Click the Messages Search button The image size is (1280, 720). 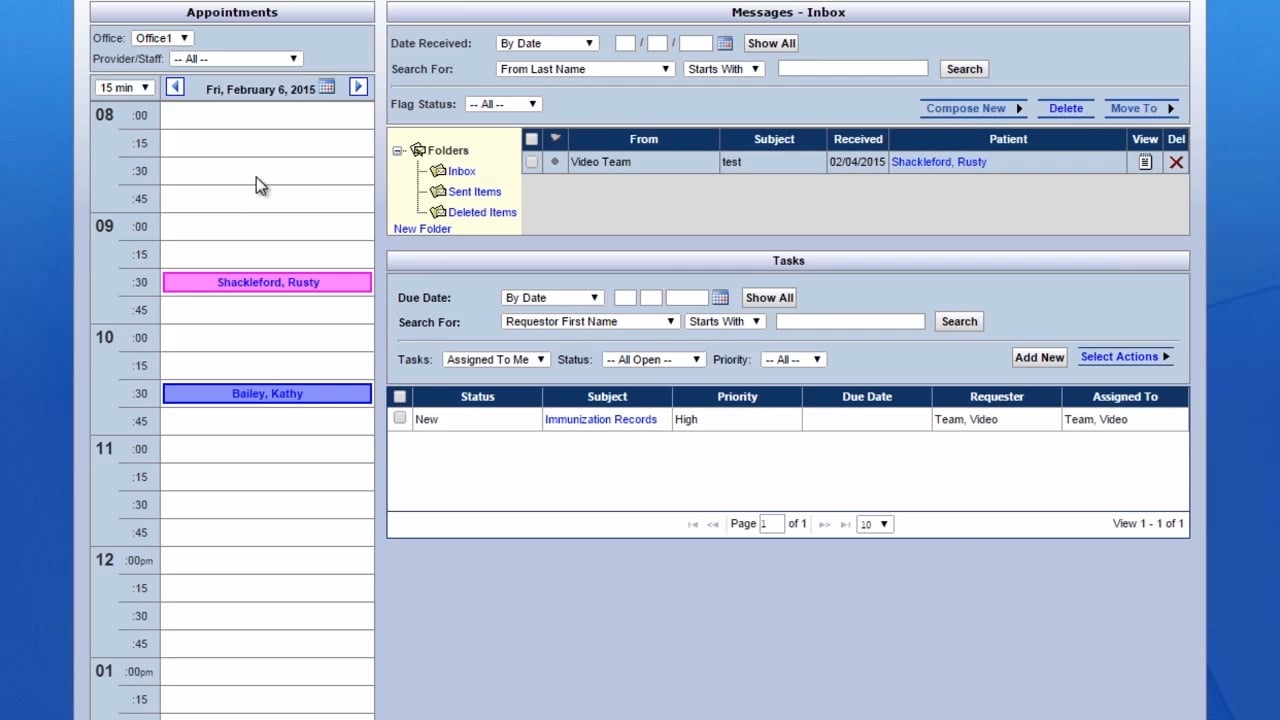964,69
